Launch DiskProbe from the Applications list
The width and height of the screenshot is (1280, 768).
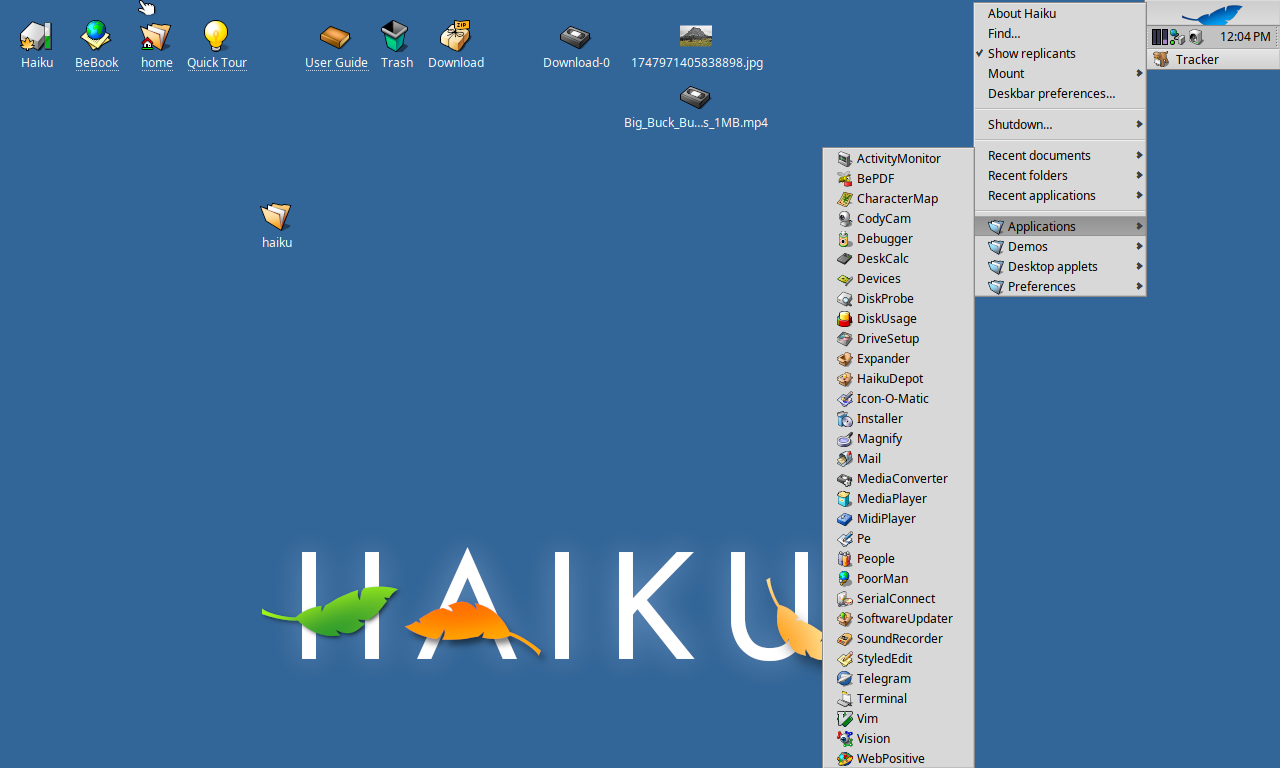click(898, 298)
